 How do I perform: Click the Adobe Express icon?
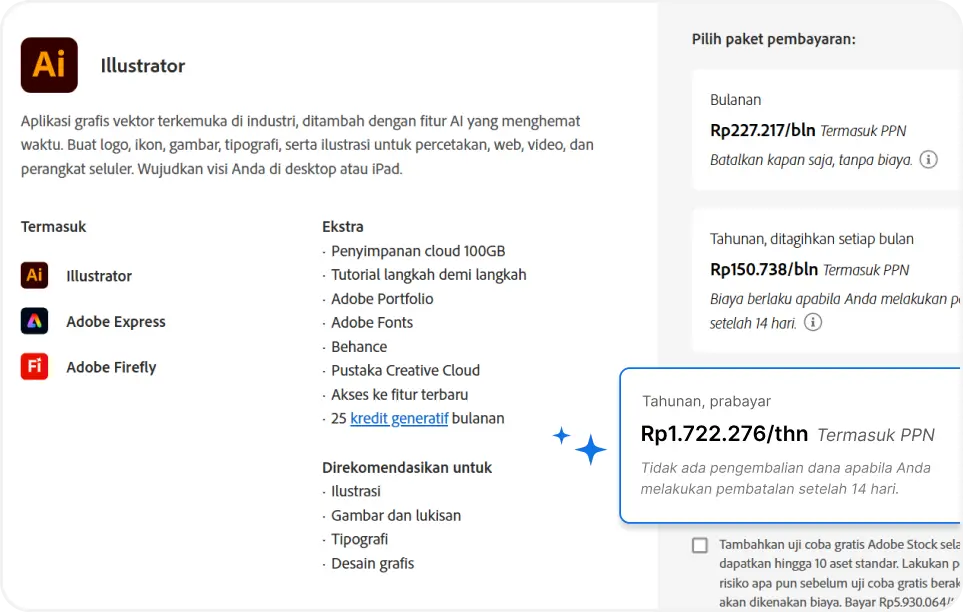pyautogui.click(x=33, y=321)
